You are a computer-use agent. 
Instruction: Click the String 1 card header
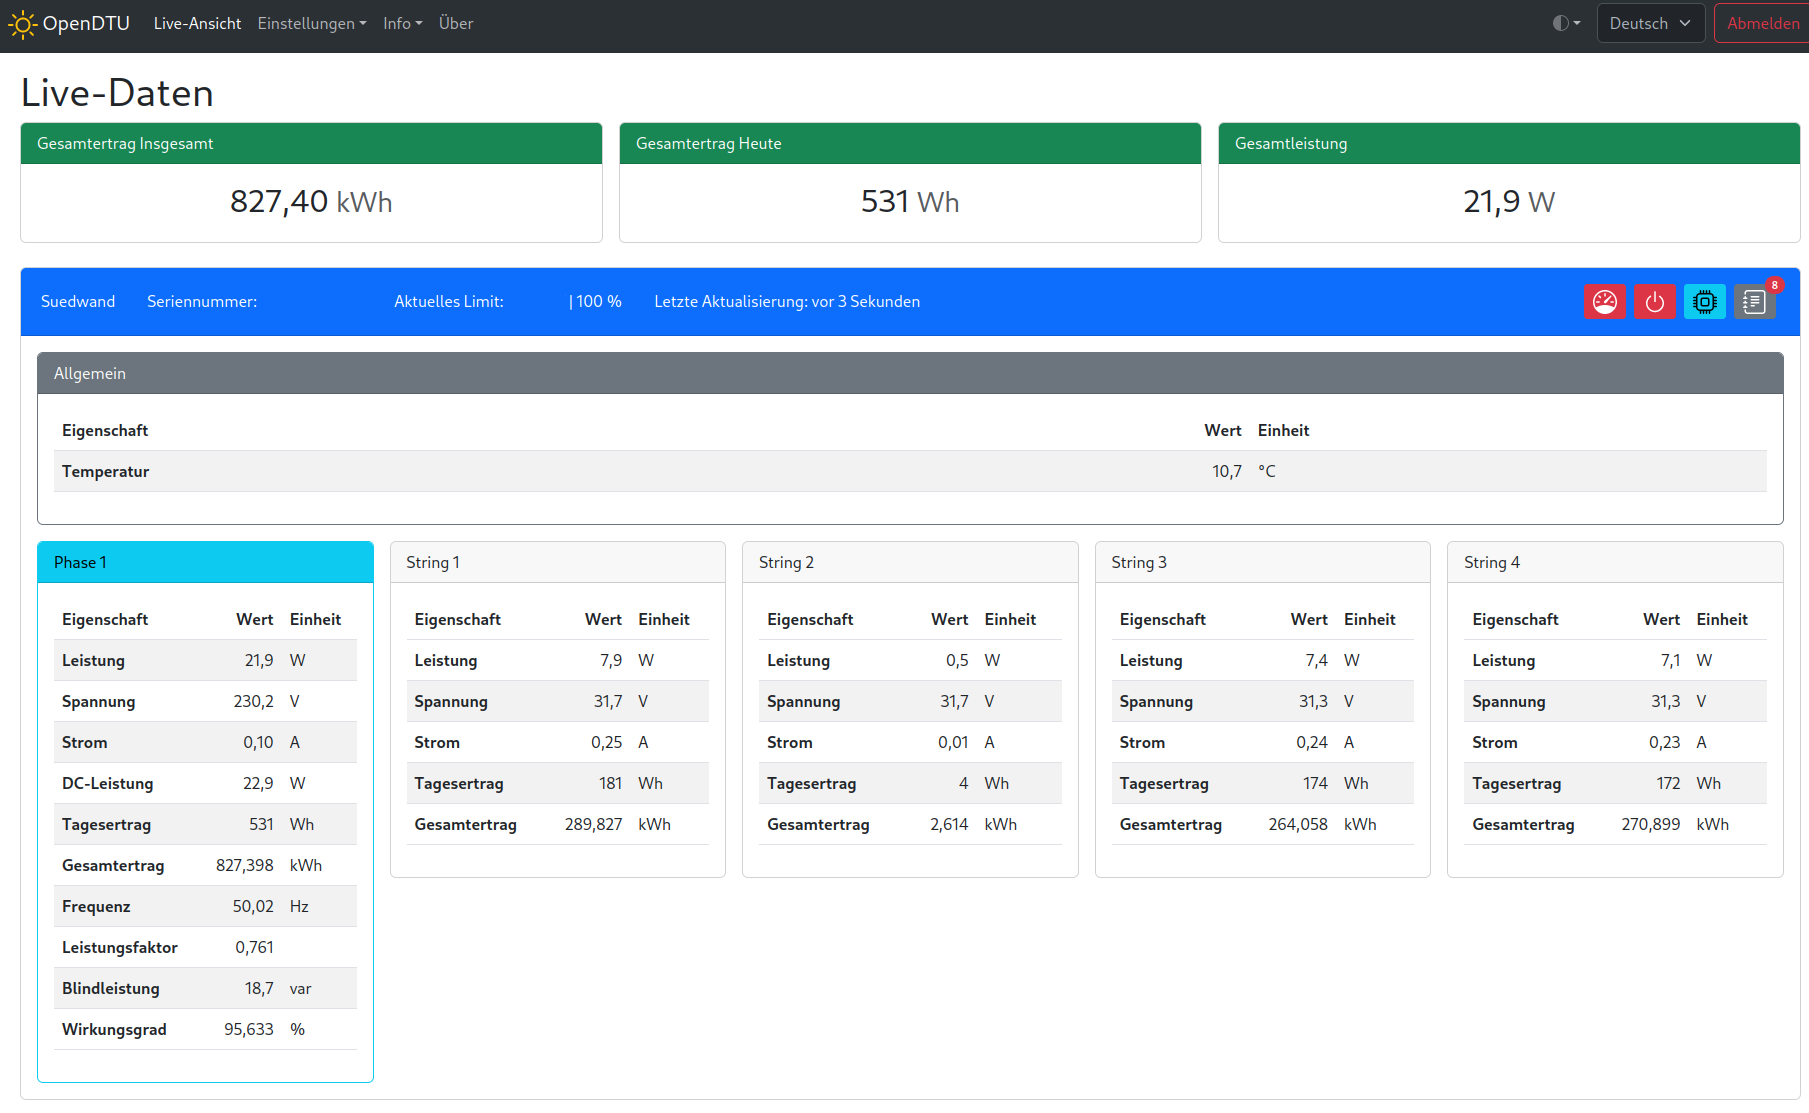tap(557, 562)
